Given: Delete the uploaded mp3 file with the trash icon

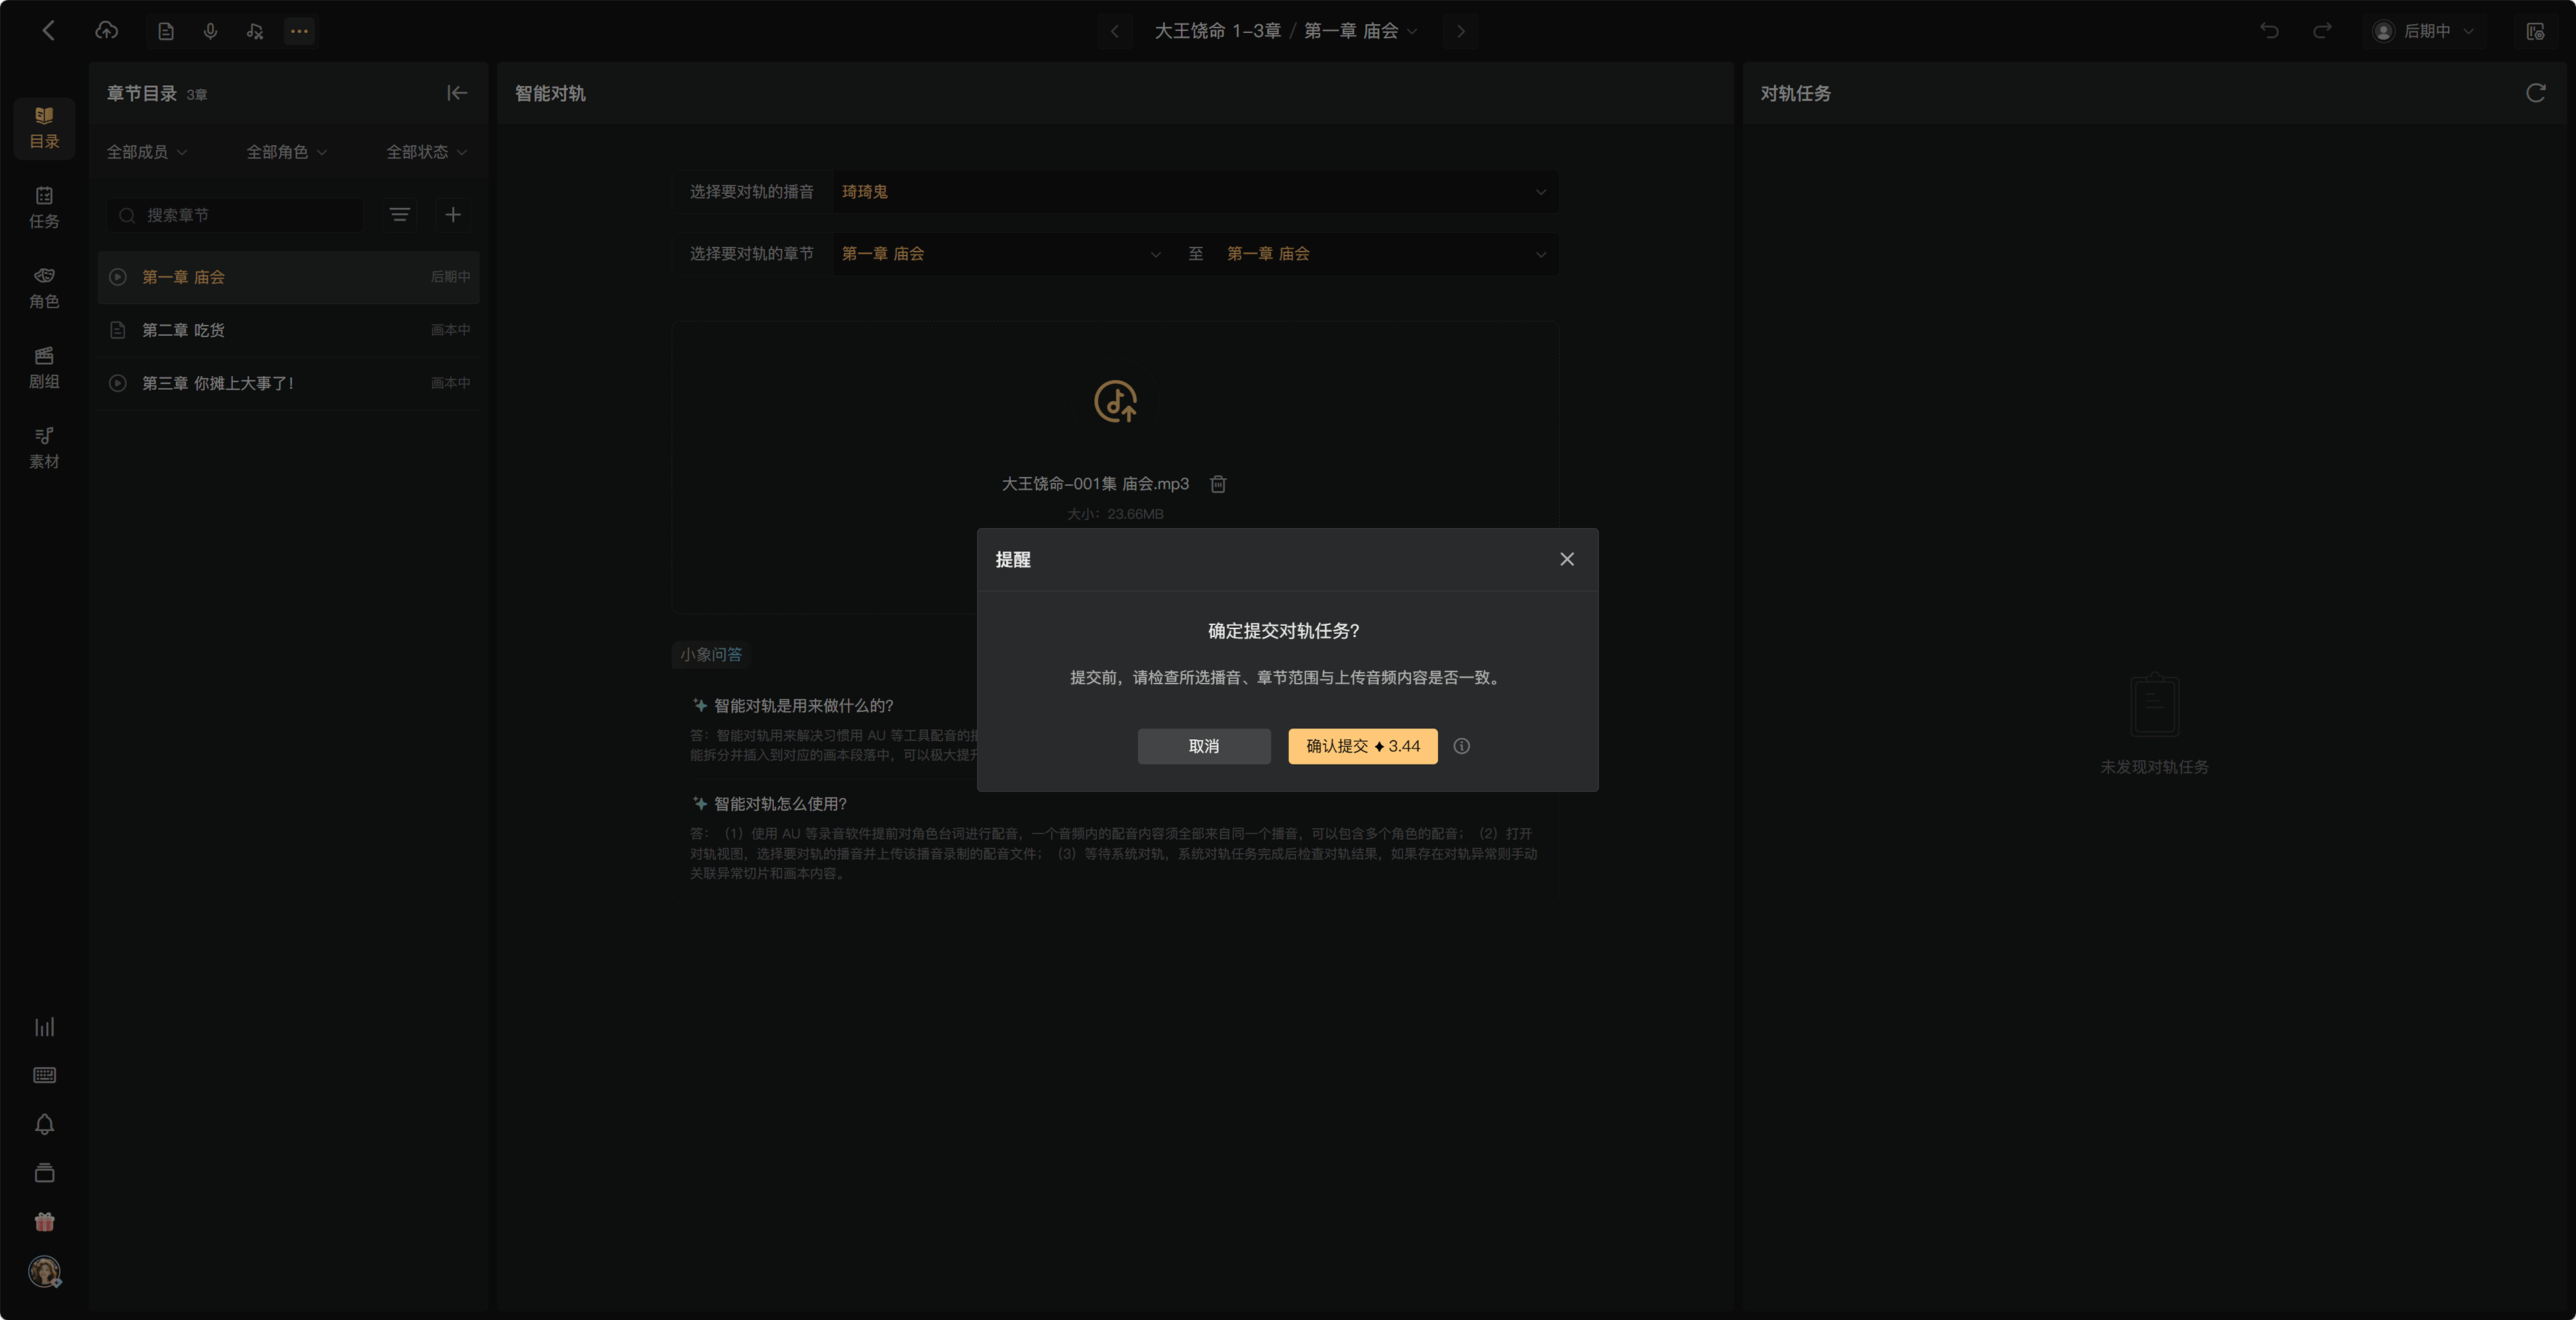Looking at the screenshot, I should pos(1218,484).
